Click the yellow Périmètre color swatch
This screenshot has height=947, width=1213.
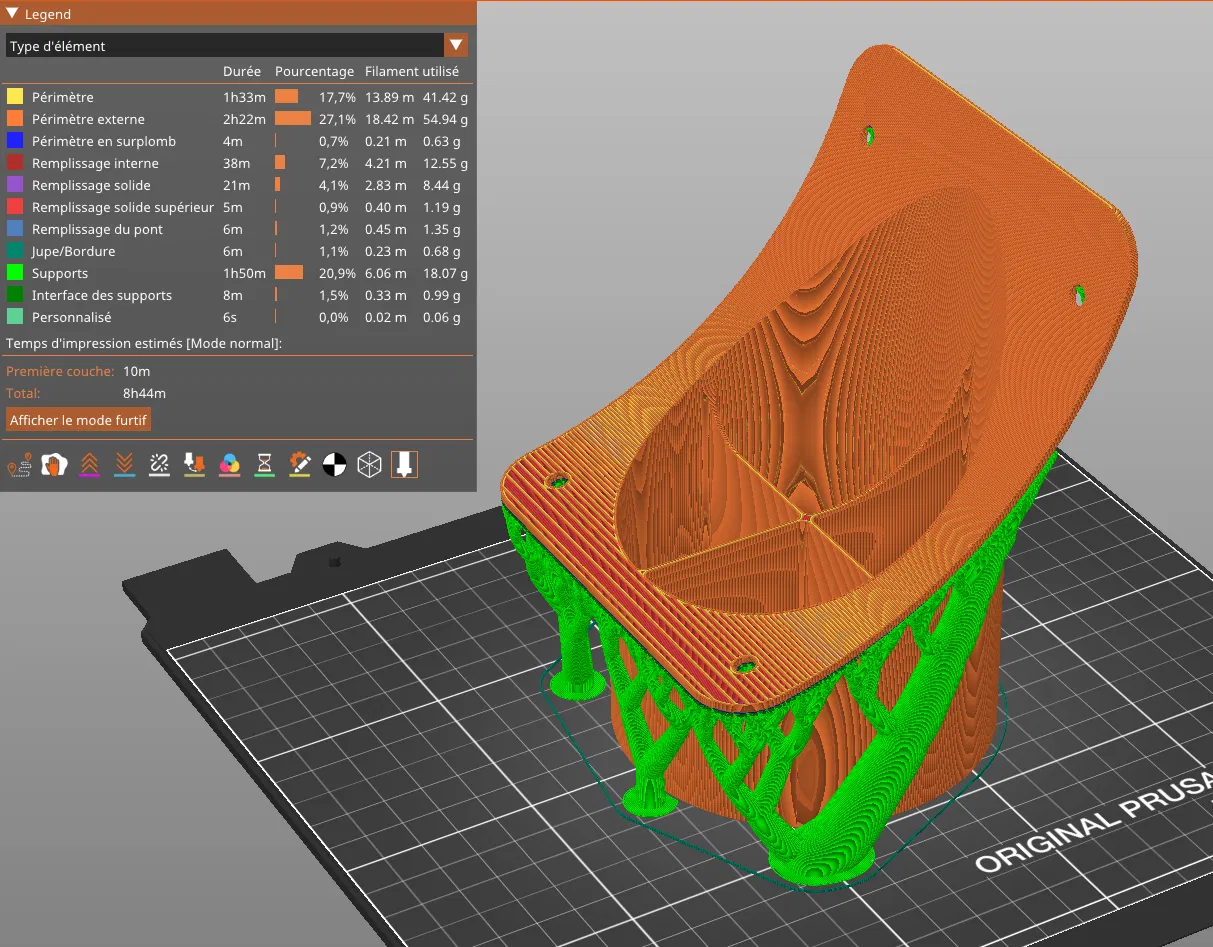click(15, 97)
